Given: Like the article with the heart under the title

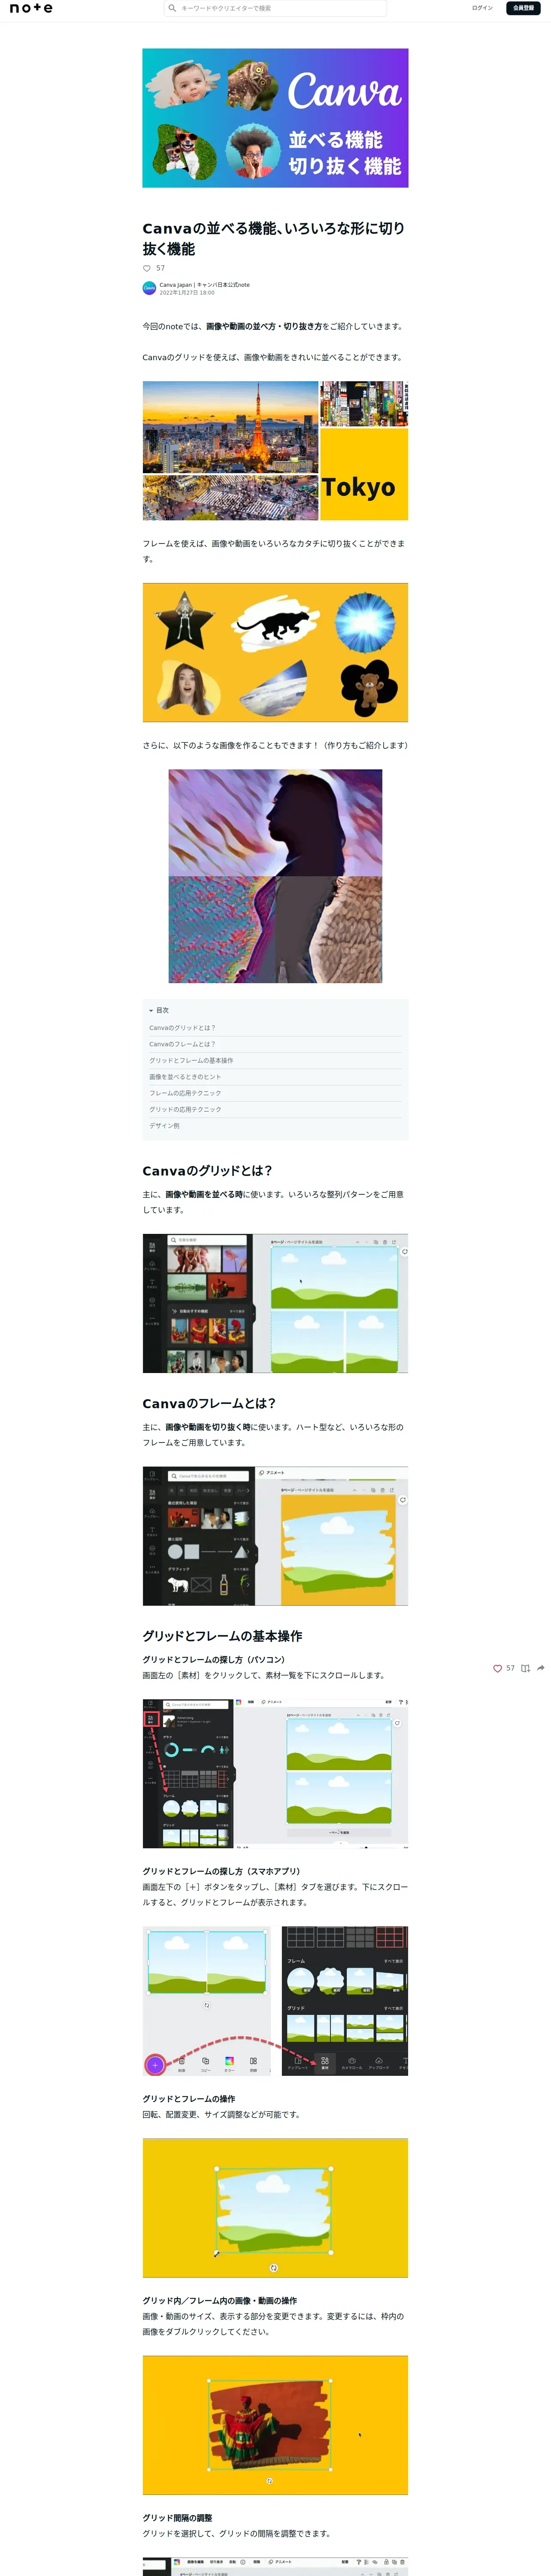Looking at the screenshot, I should [x=147, y=268].
